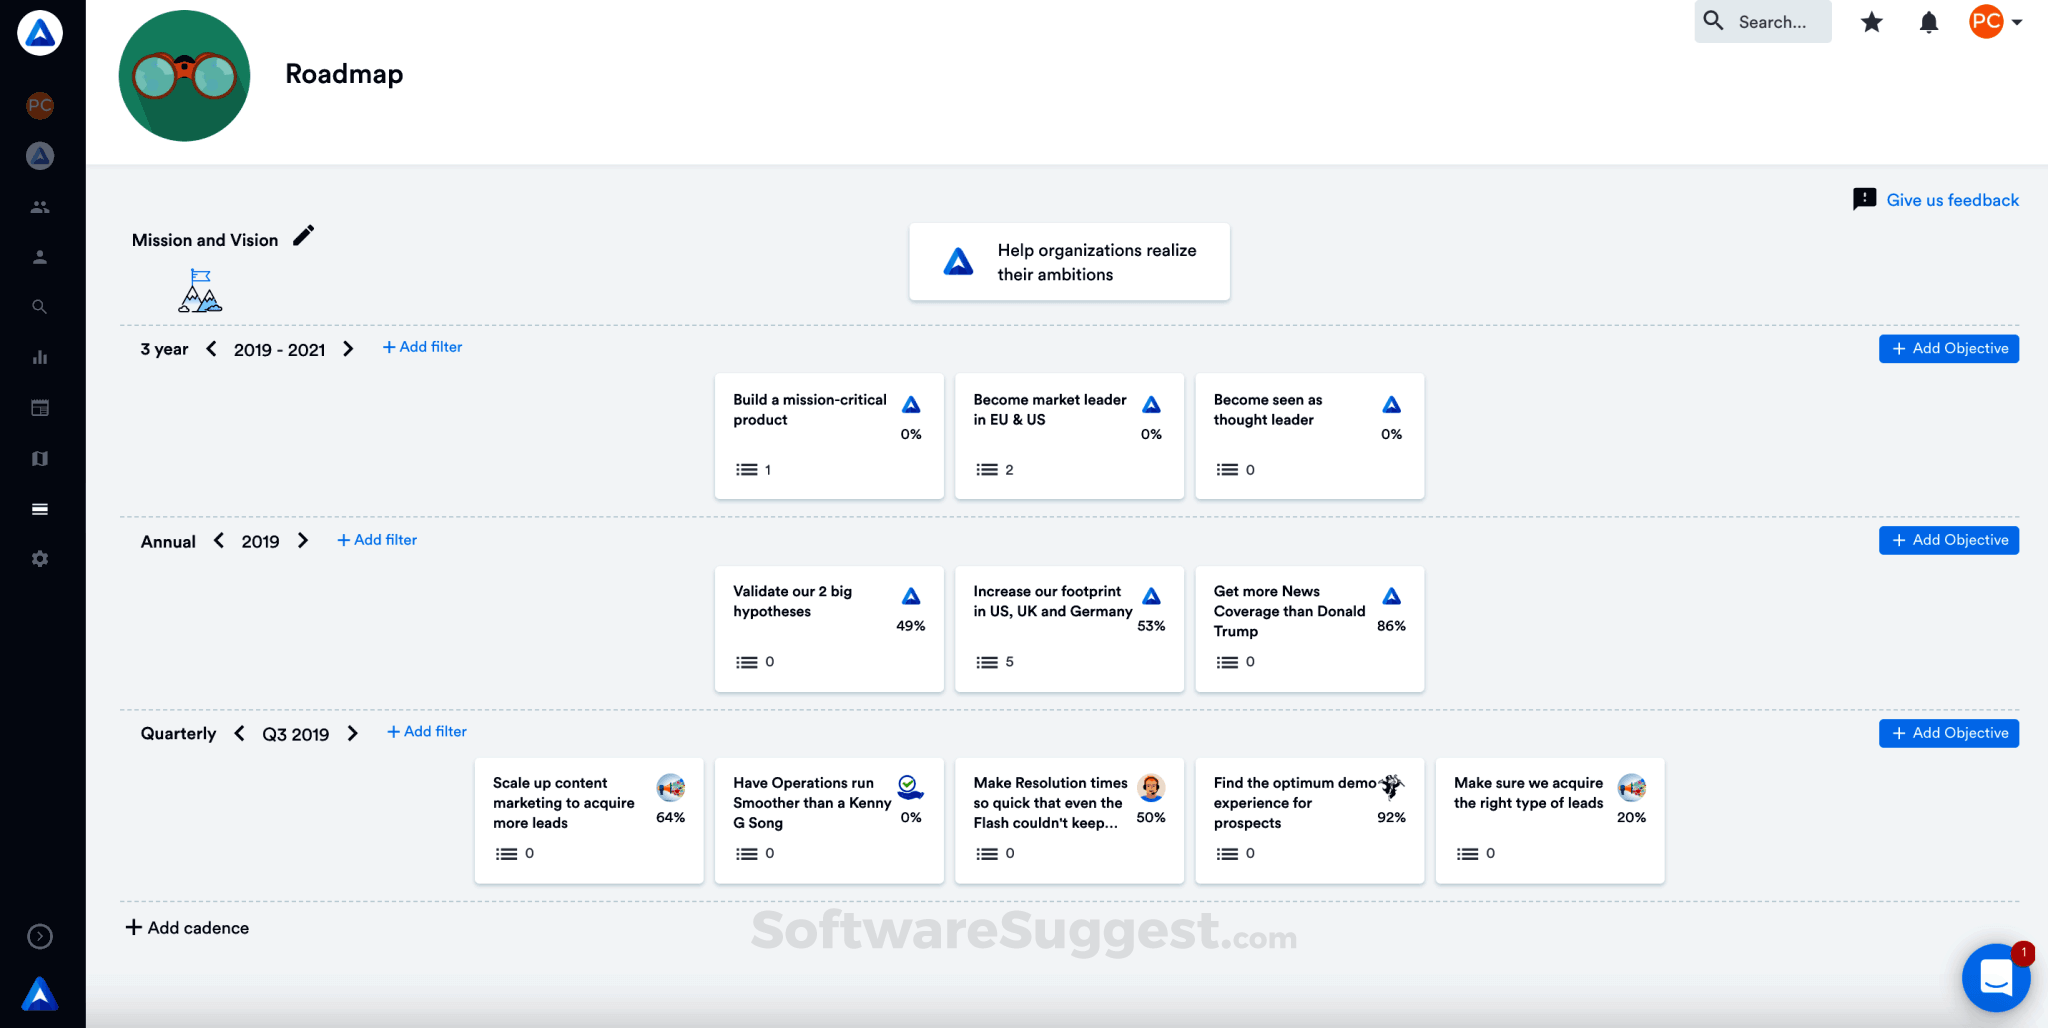Image resolution: width=2048 pixels, height=1028 pixels.
Task: Select the teams icon in the sidebar
Action: [x=40, y=206]
